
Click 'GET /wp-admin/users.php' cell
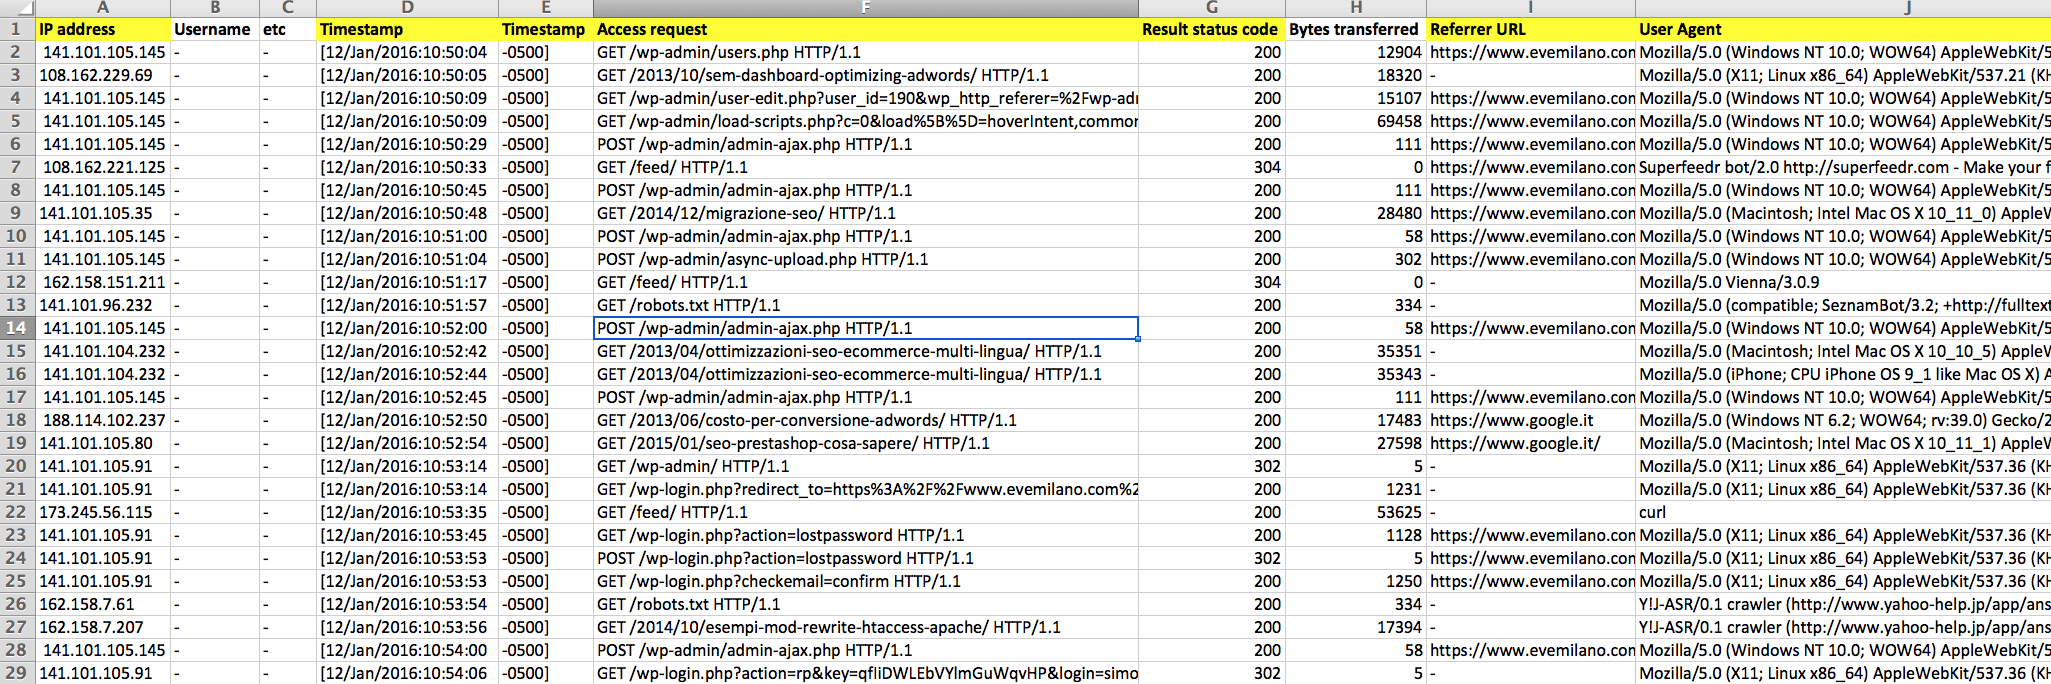(865, 52)
